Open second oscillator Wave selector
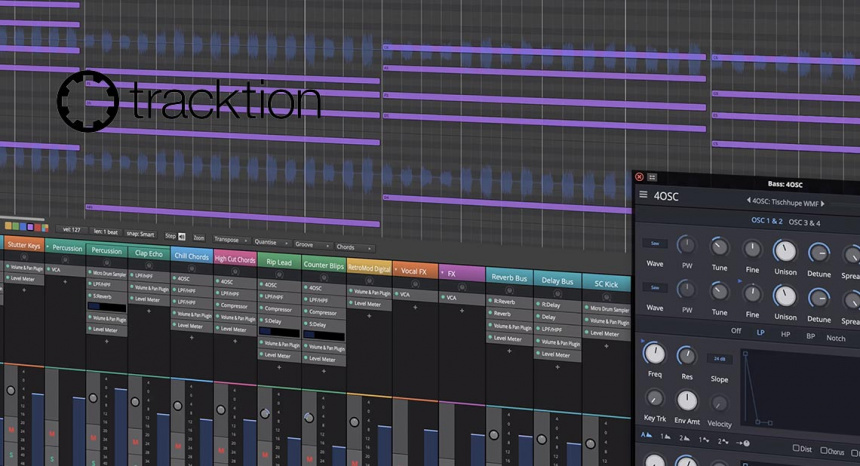The image size is (860, 466). (x=655, y=287)
